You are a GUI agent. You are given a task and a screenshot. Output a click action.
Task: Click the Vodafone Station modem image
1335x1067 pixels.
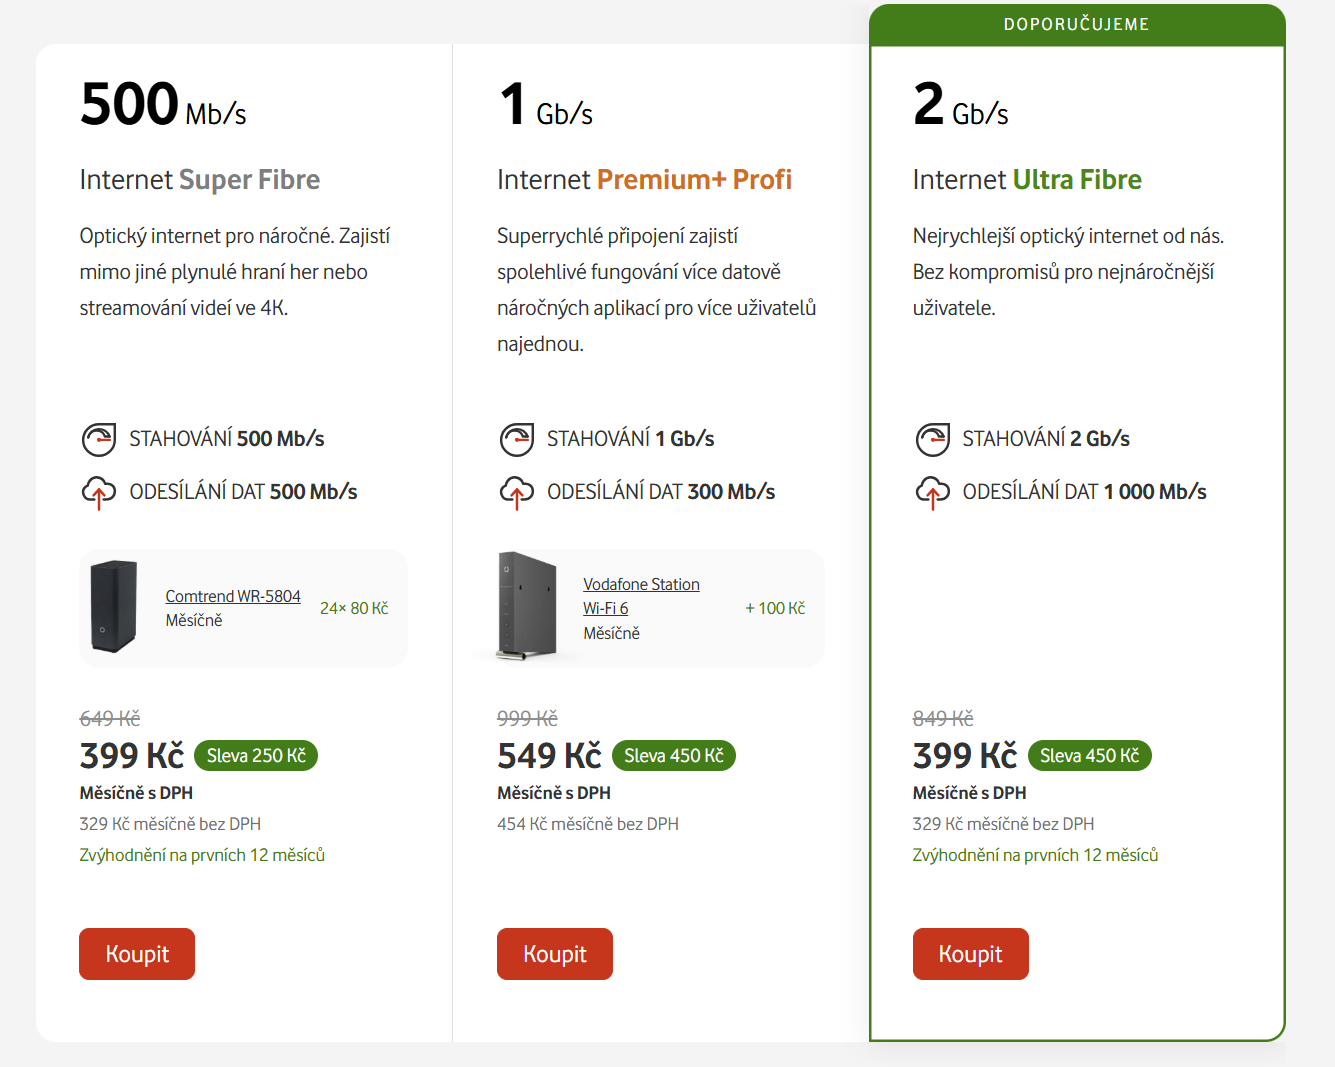click(x=528, y=606)
